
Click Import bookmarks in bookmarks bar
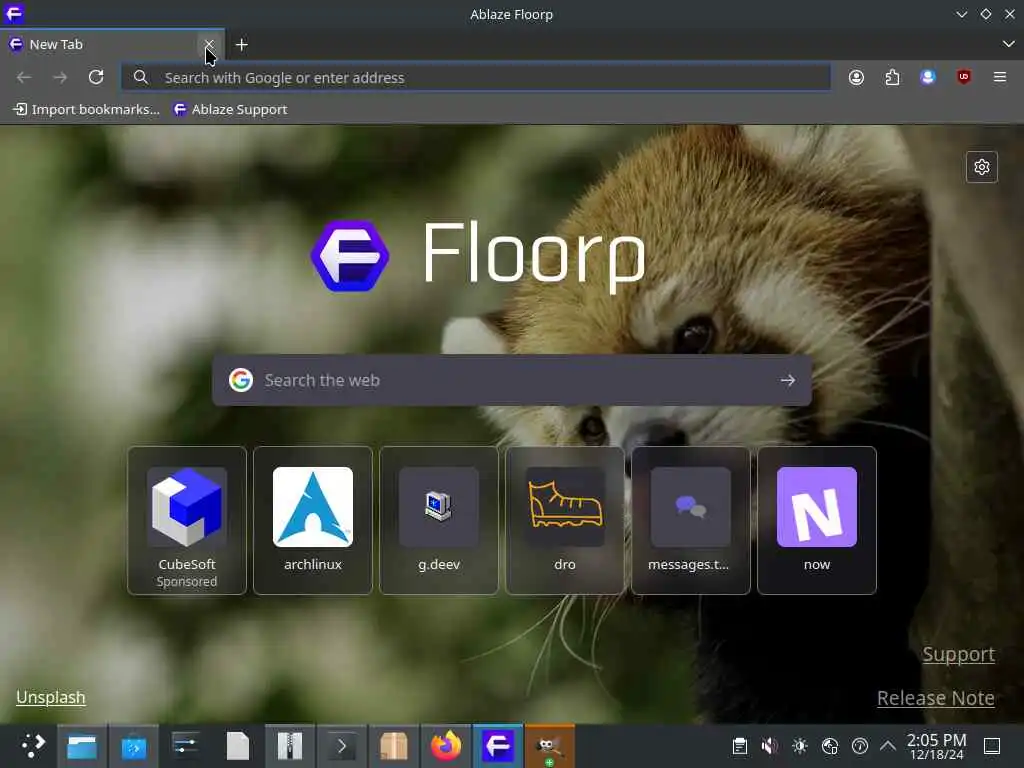point(87,110)
